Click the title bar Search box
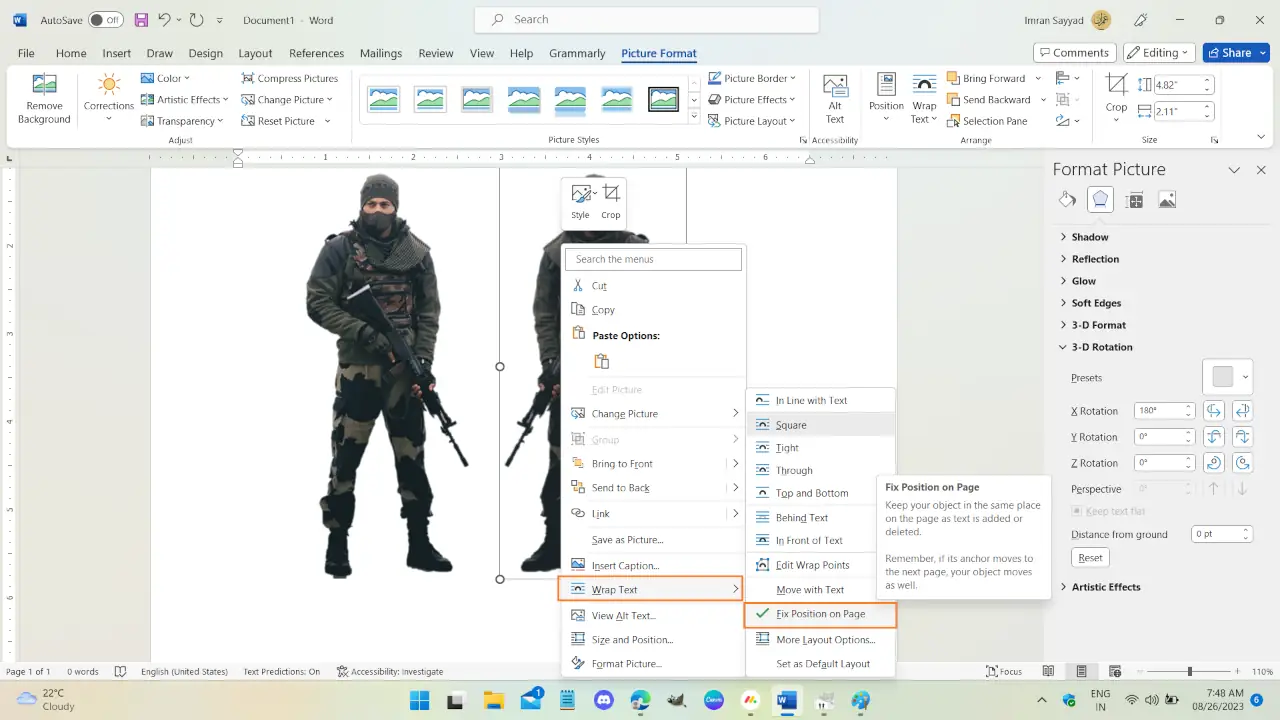1280x720 pixels. 647,19
